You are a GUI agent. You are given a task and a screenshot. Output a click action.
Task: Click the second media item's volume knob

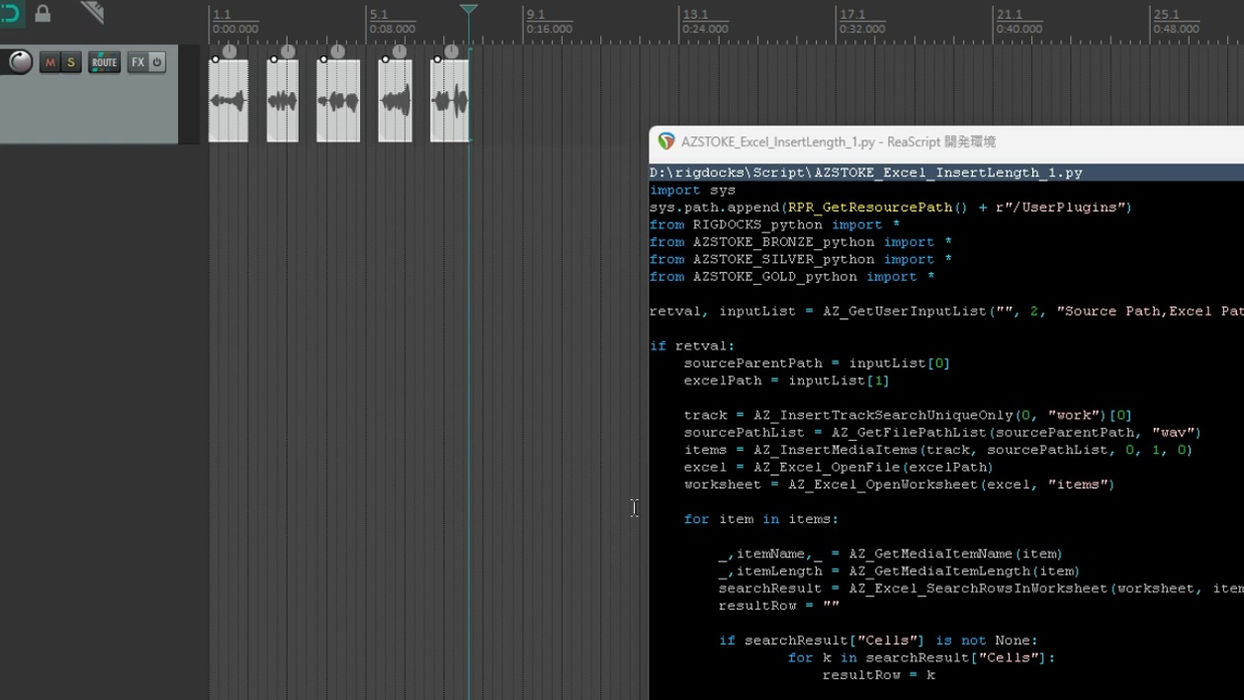point(288,51)
